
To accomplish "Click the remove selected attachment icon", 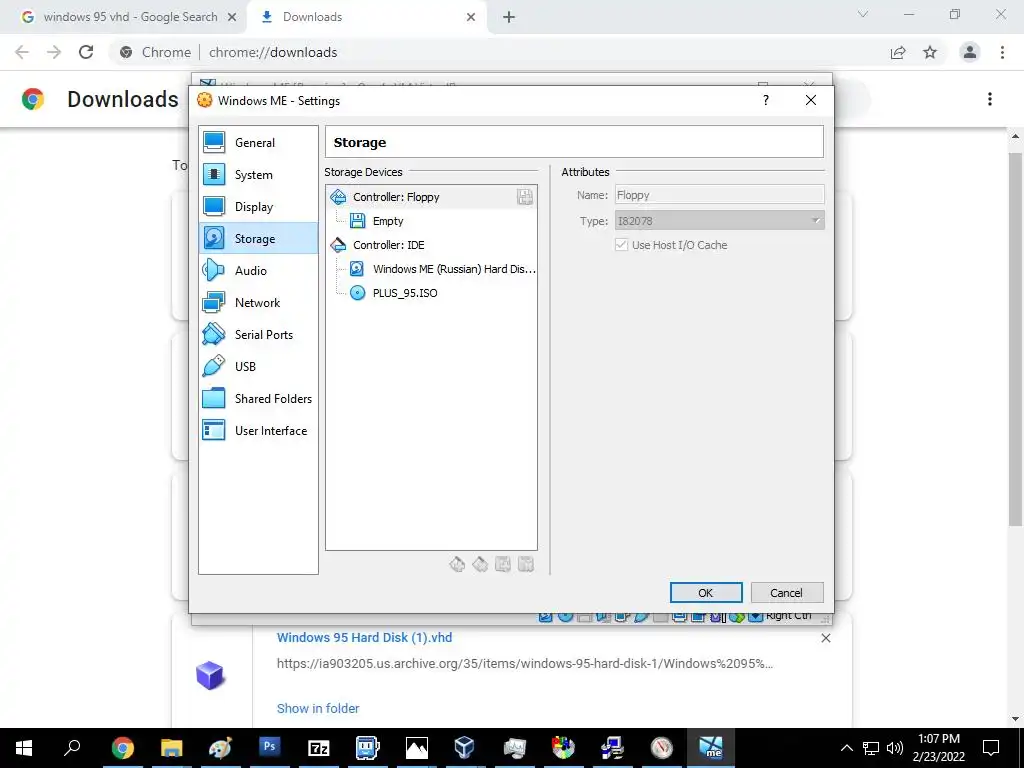I will point(526,564).
